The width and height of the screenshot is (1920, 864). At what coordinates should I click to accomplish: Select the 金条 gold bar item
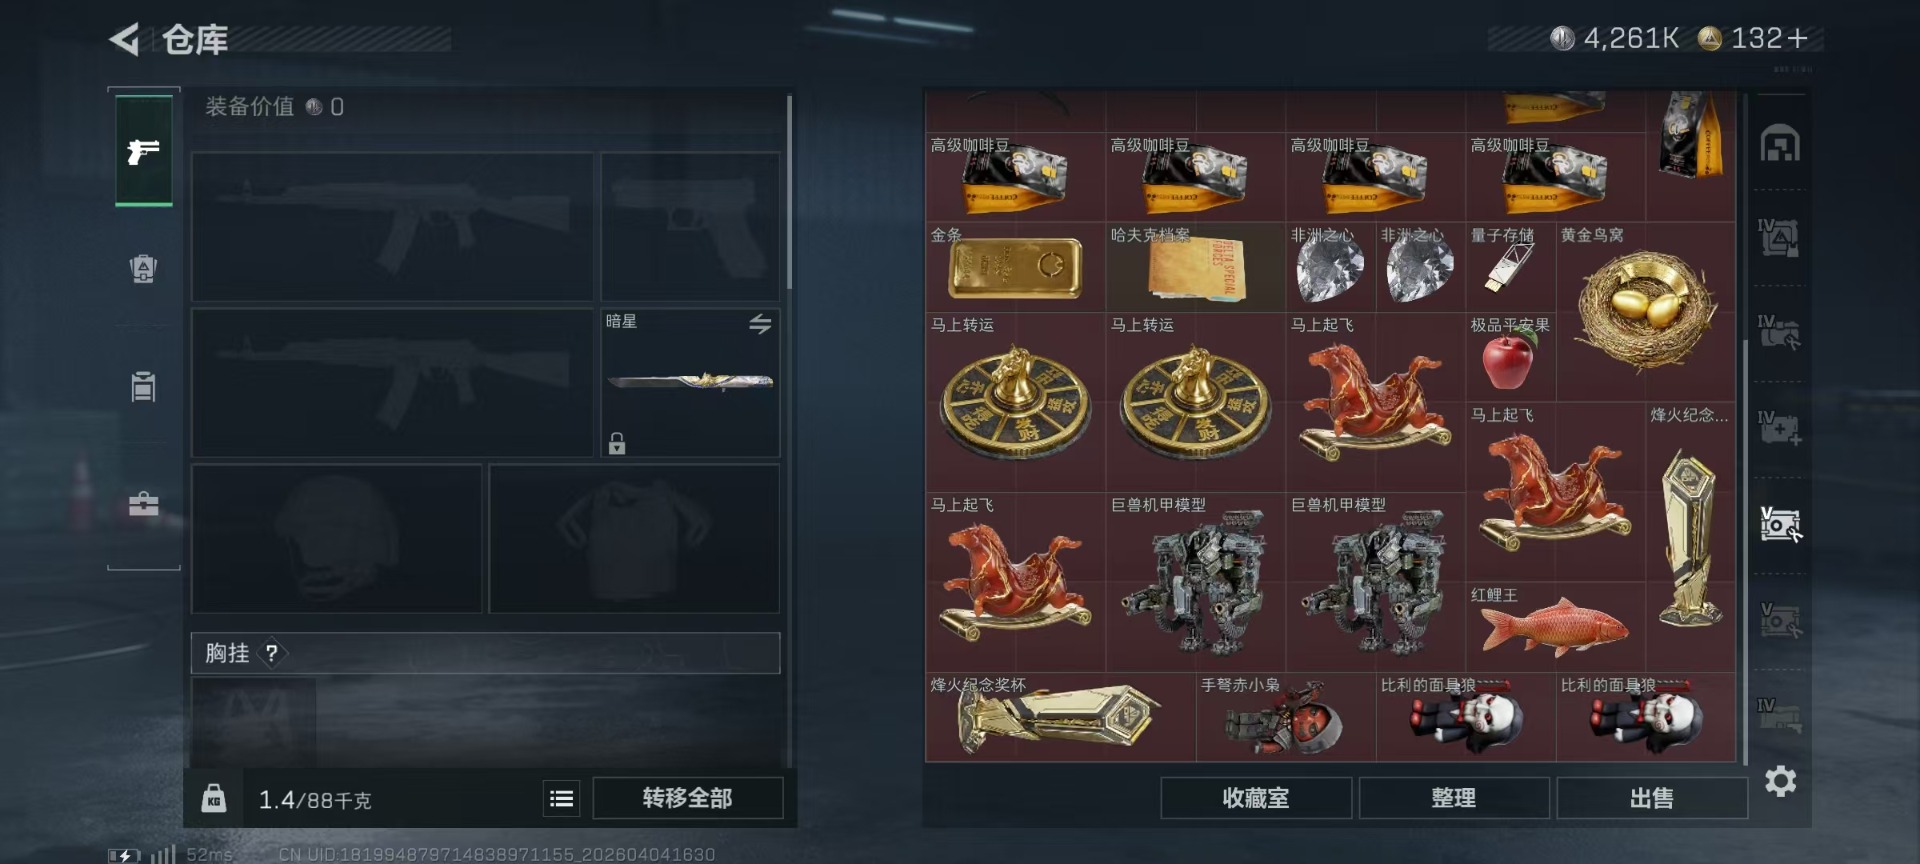tap(1015, 267)
